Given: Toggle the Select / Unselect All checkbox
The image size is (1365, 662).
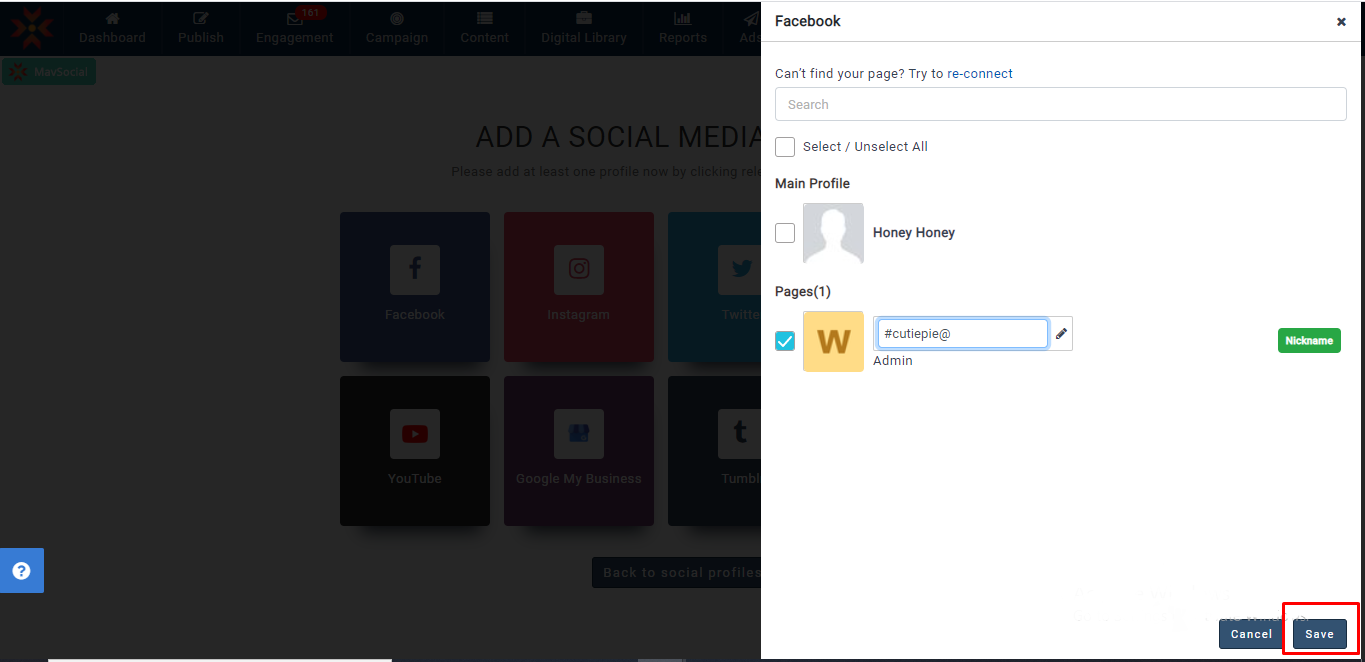Looking at the screenshot, I should pos(785,147).
